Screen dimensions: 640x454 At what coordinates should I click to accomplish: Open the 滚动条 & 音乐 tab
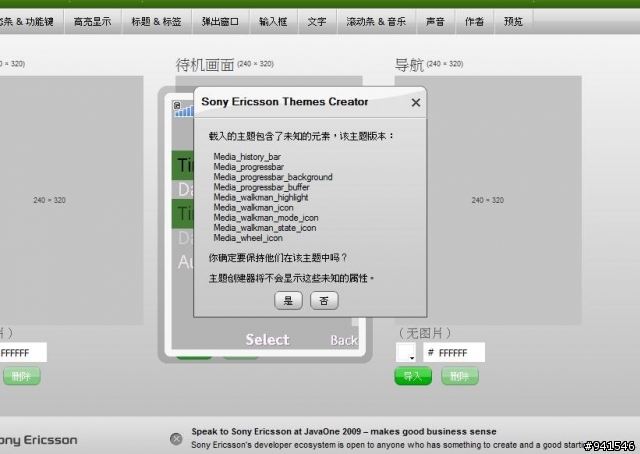point(376,22)
